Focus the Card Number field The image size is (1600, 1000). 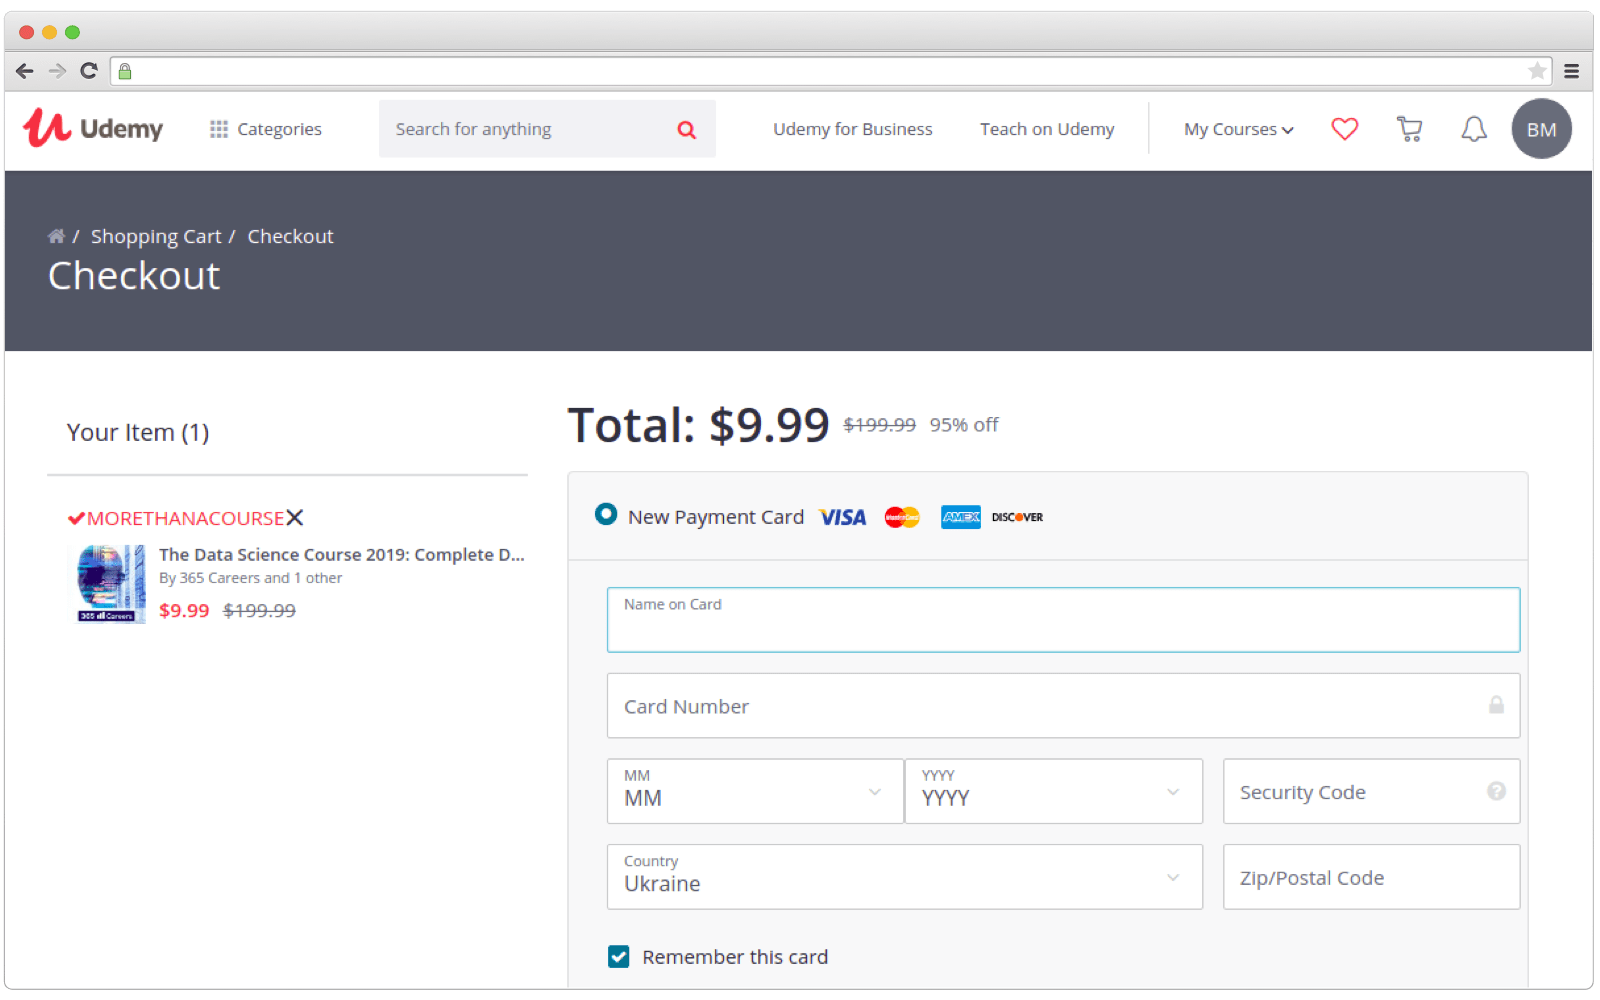(1063, 706)
